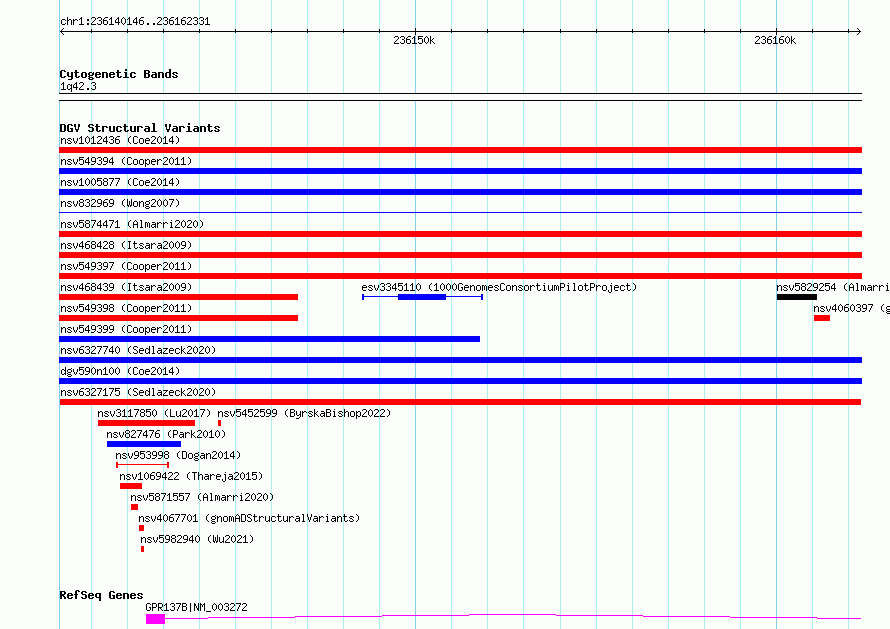Open the nsv549398 (Cooper2011) label
Image resolution: width=890 pixels, height=629 pixels.
click(x=126, y=308)
